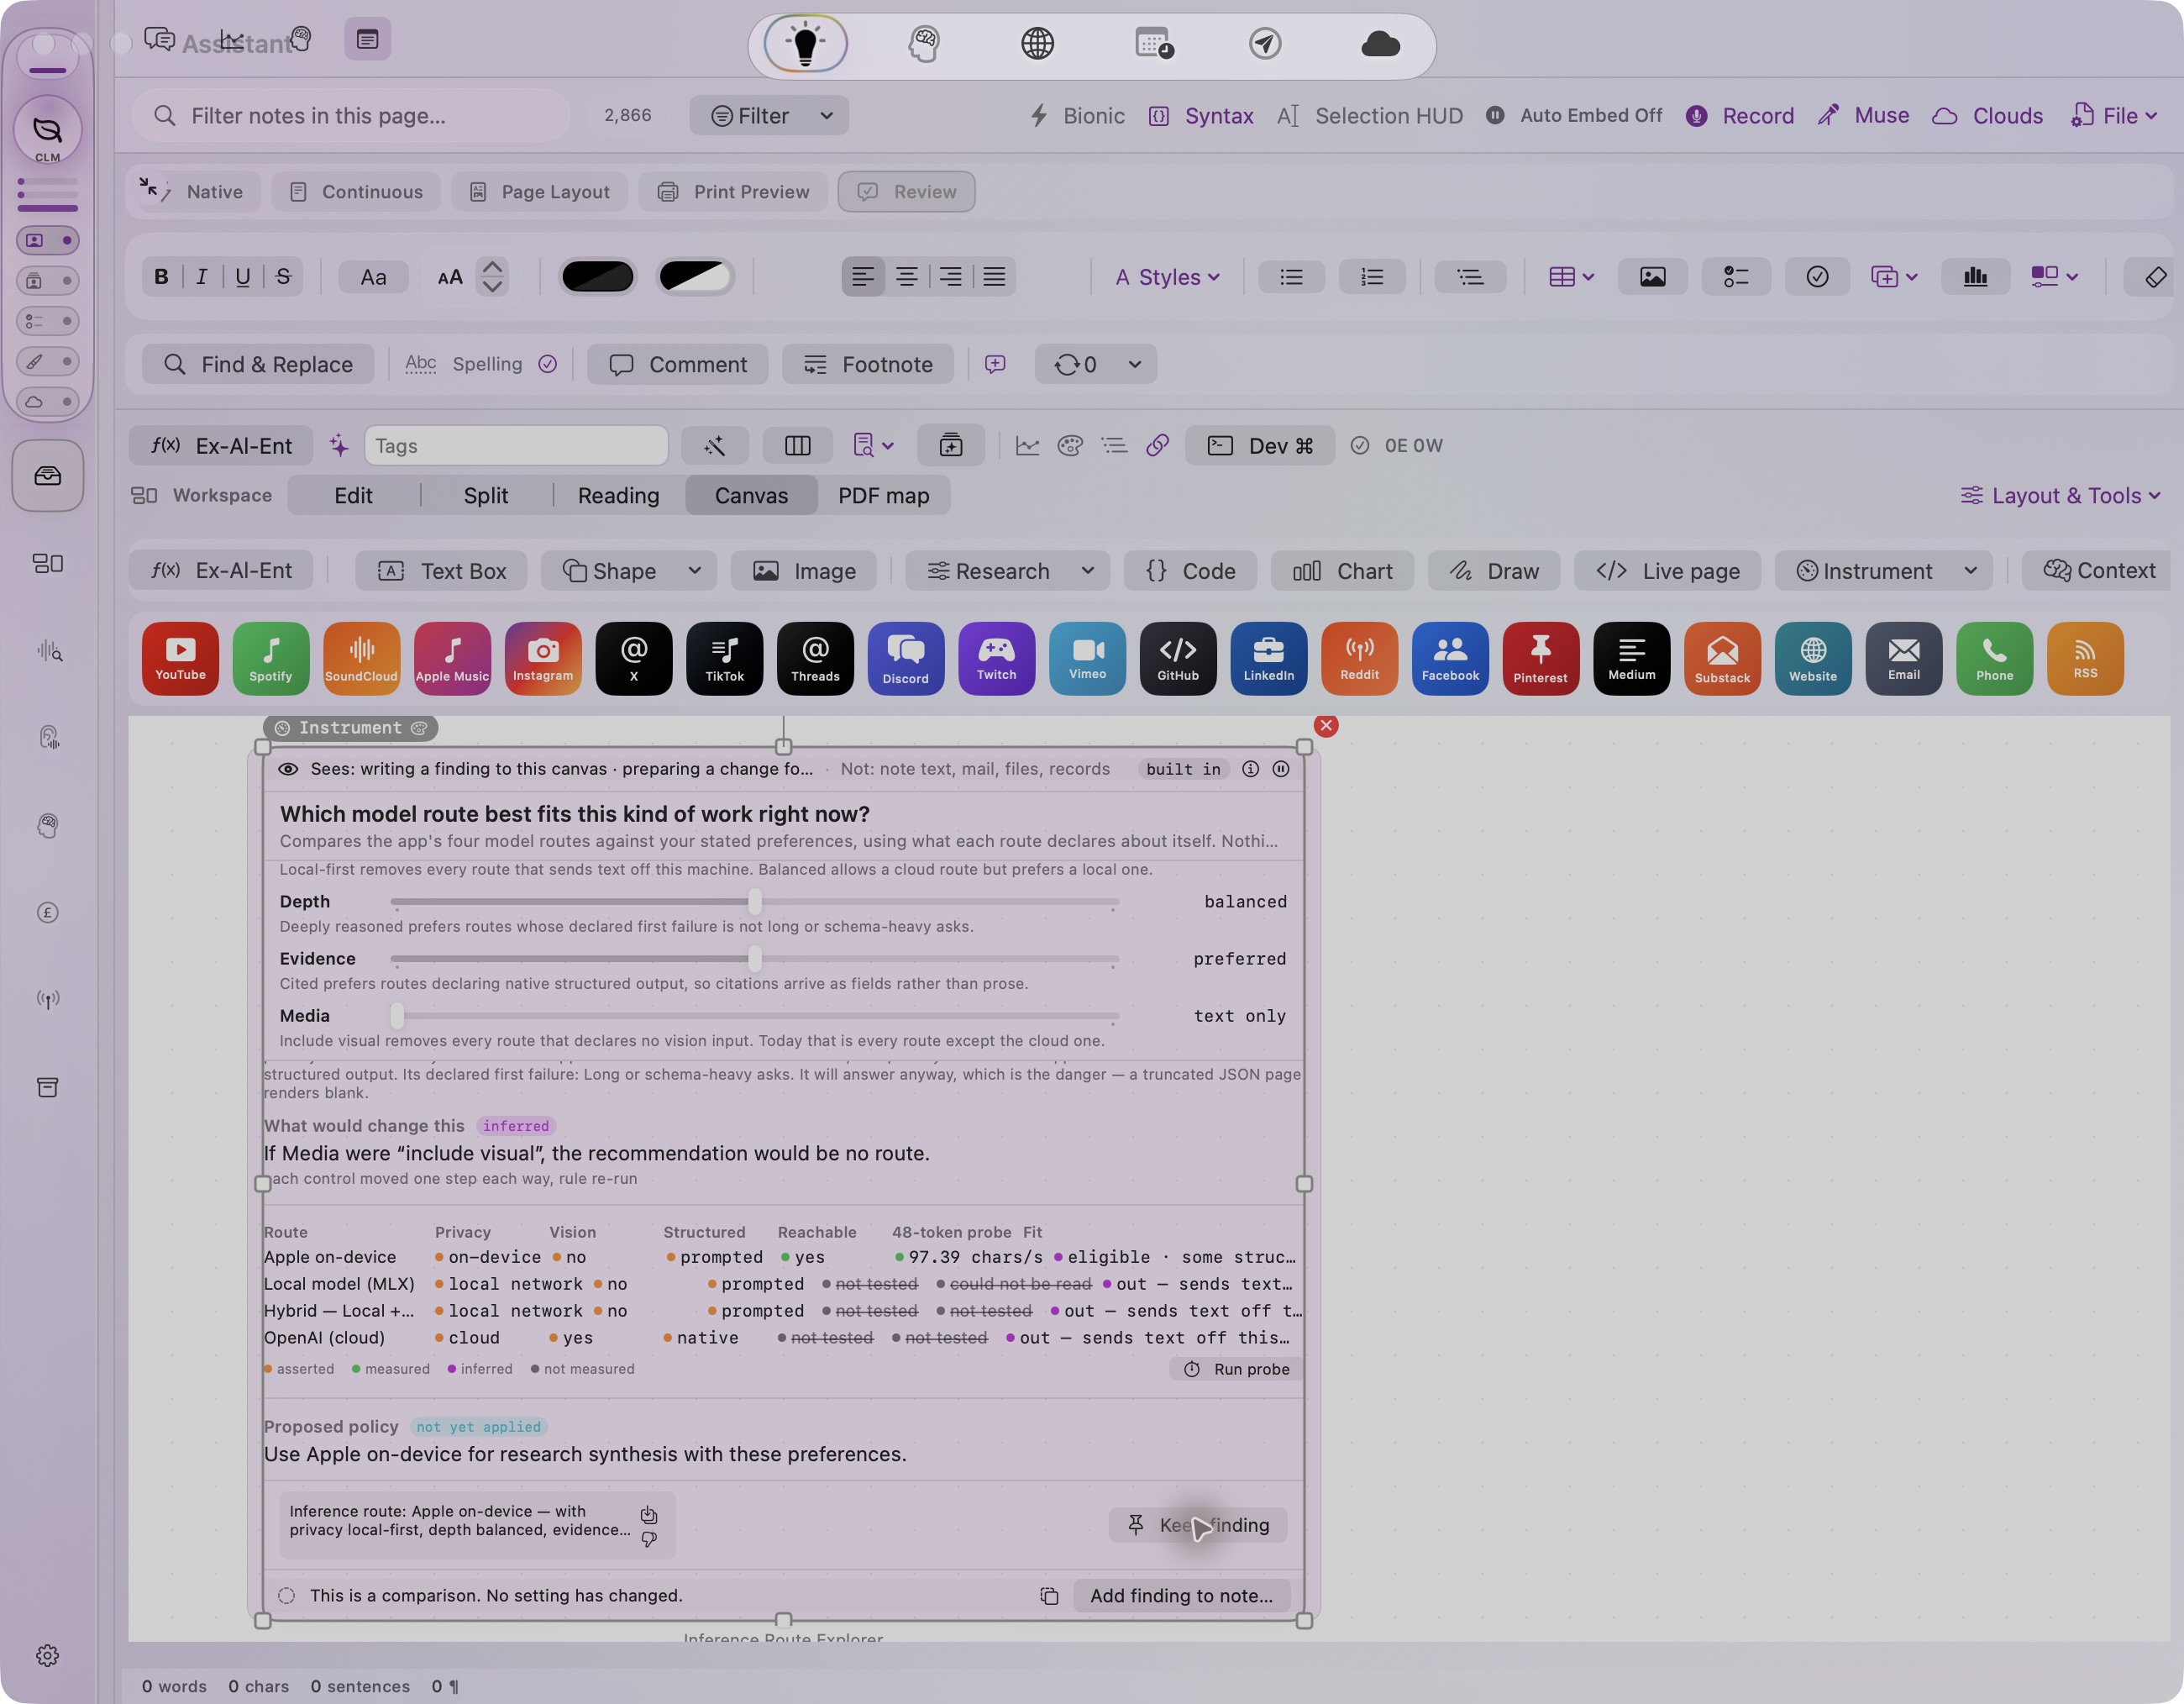Open the Substack shortcut icon
This screenshot has width=2184, height=1704.
pyautogui.click(x=1722, y=658)
